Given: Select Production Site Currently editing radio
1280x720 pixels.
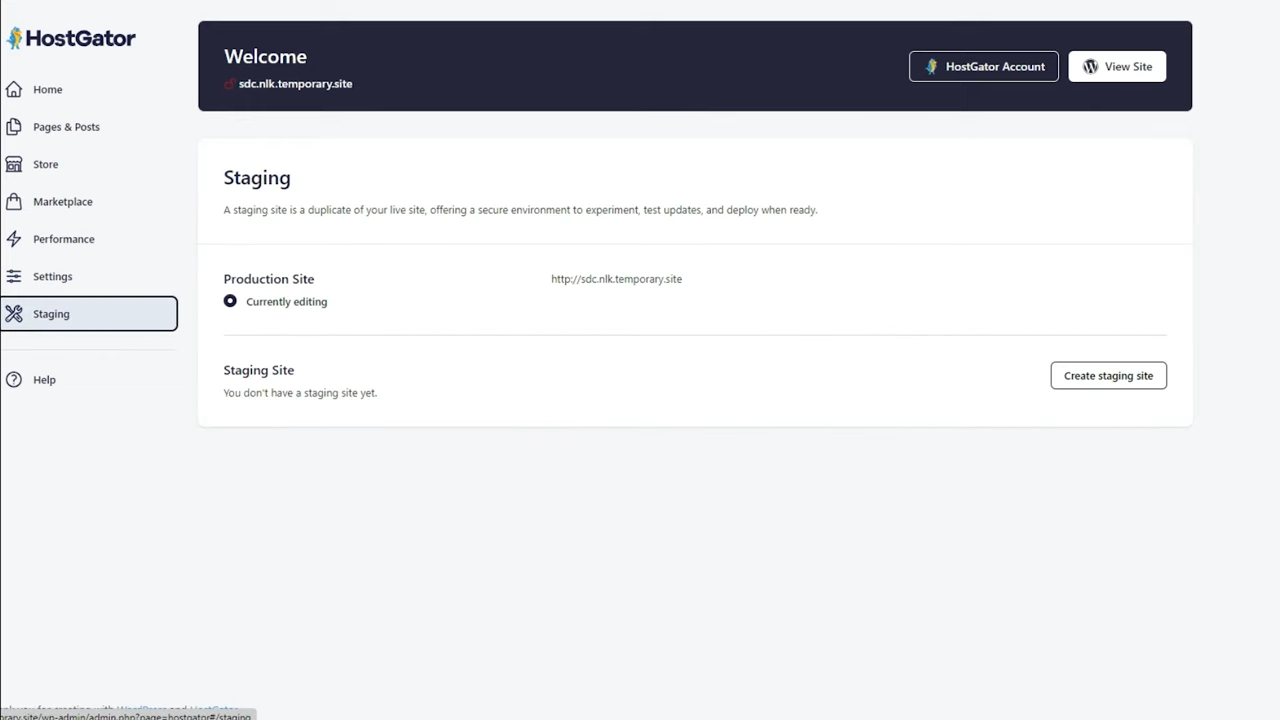Looking at the screenshot, I should [x=230, y=301].
